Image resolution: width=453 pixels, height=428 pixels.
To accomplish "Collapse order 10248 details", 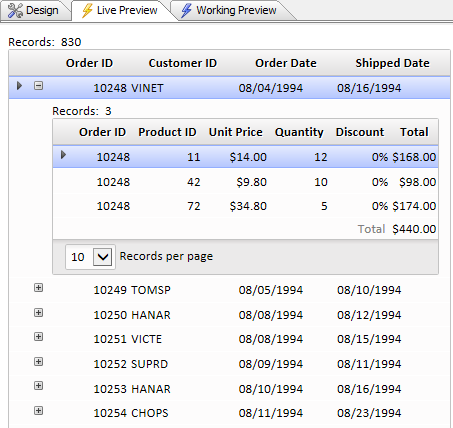I will (39, 86).
